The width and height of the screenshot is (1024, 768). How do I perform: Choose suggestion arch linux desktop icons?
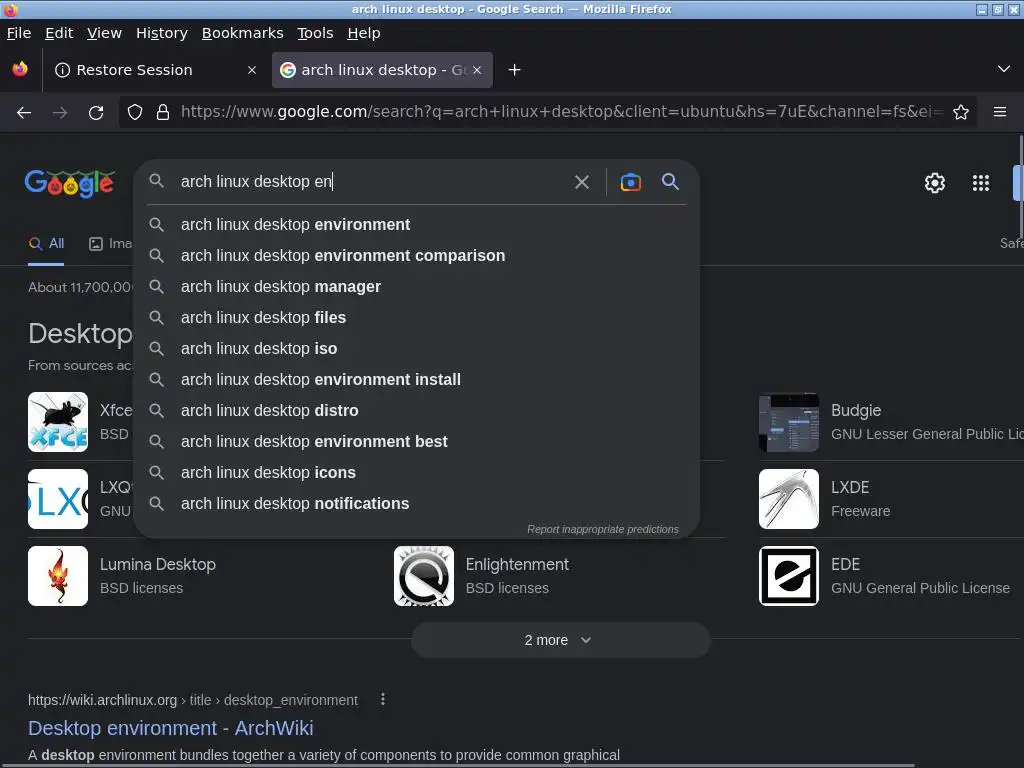416,473
